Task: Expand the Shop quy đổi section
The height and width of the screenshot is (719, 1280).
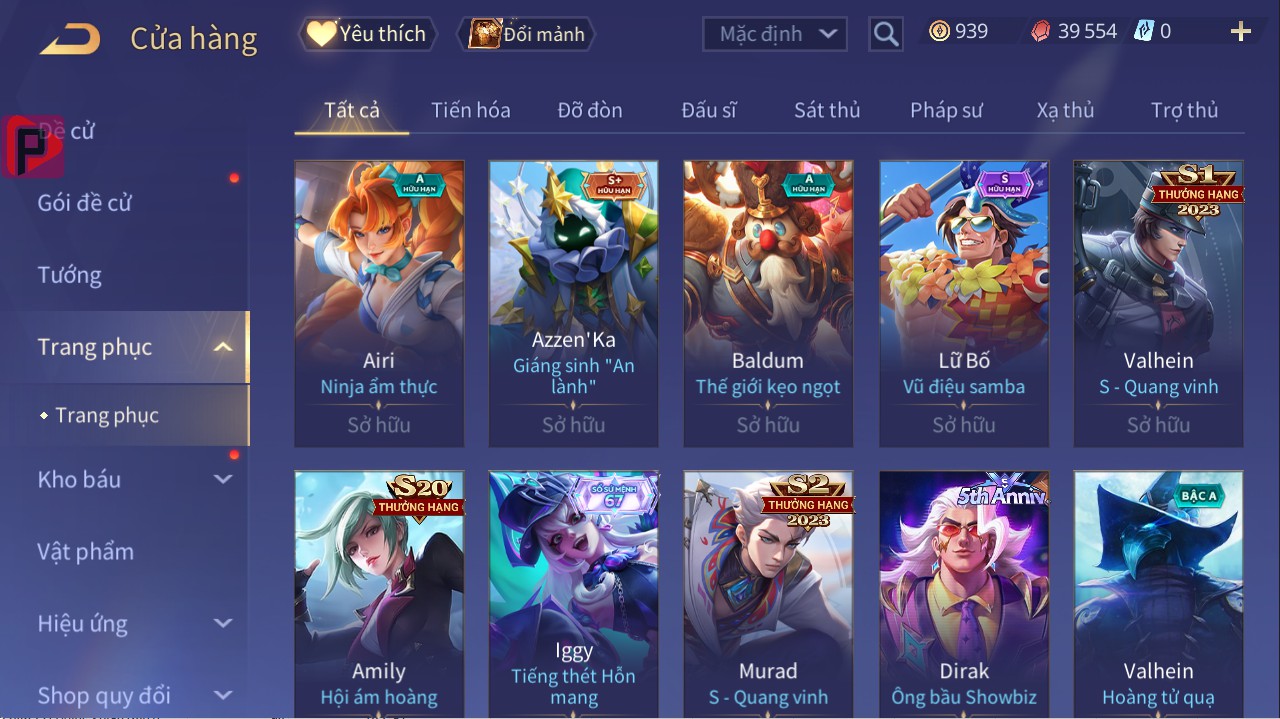Action: tap(223, 695)
